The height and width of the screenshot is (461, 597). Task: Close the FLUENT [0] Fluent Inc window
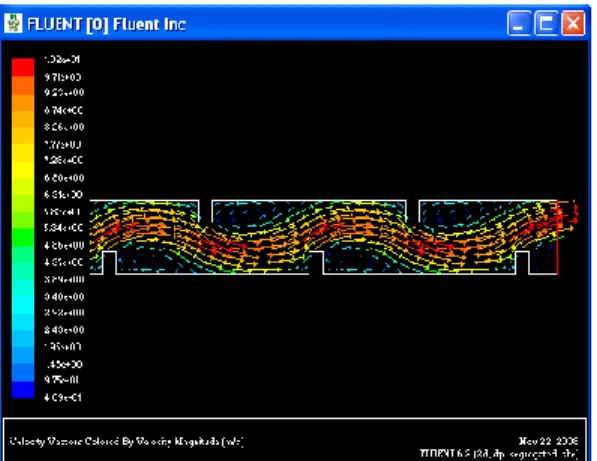tap(573, 24)
